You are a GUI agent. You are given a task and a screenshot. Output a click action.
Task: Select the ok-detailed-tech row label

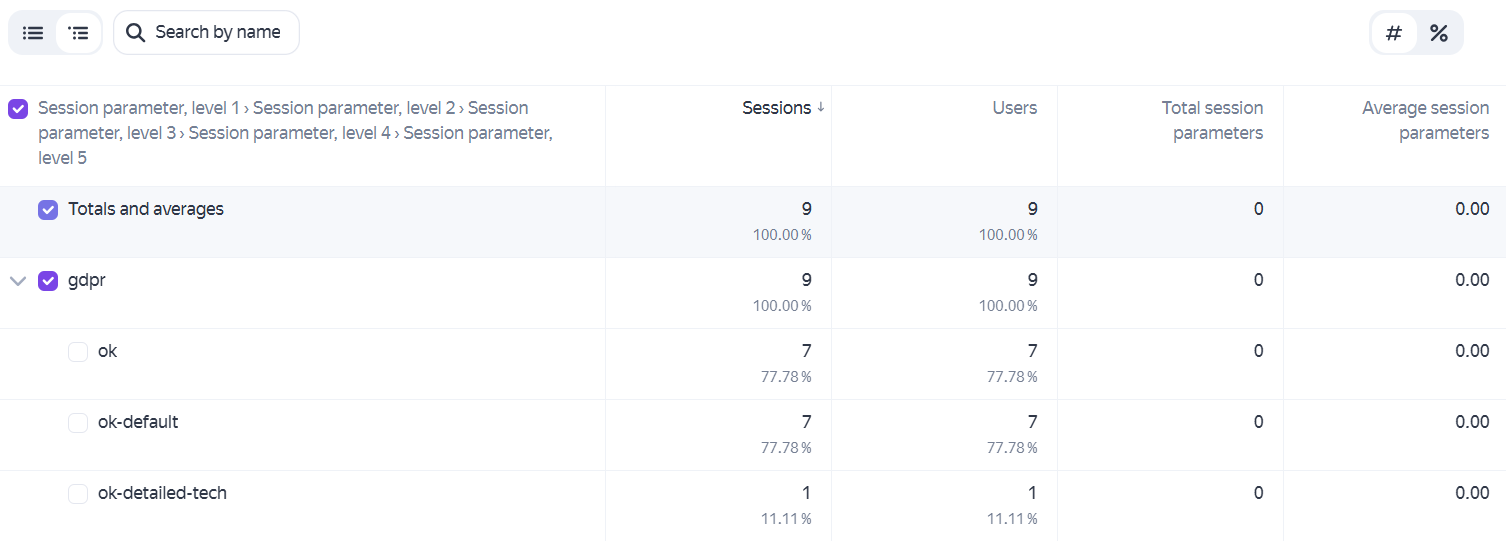click(x=162, y=493)
